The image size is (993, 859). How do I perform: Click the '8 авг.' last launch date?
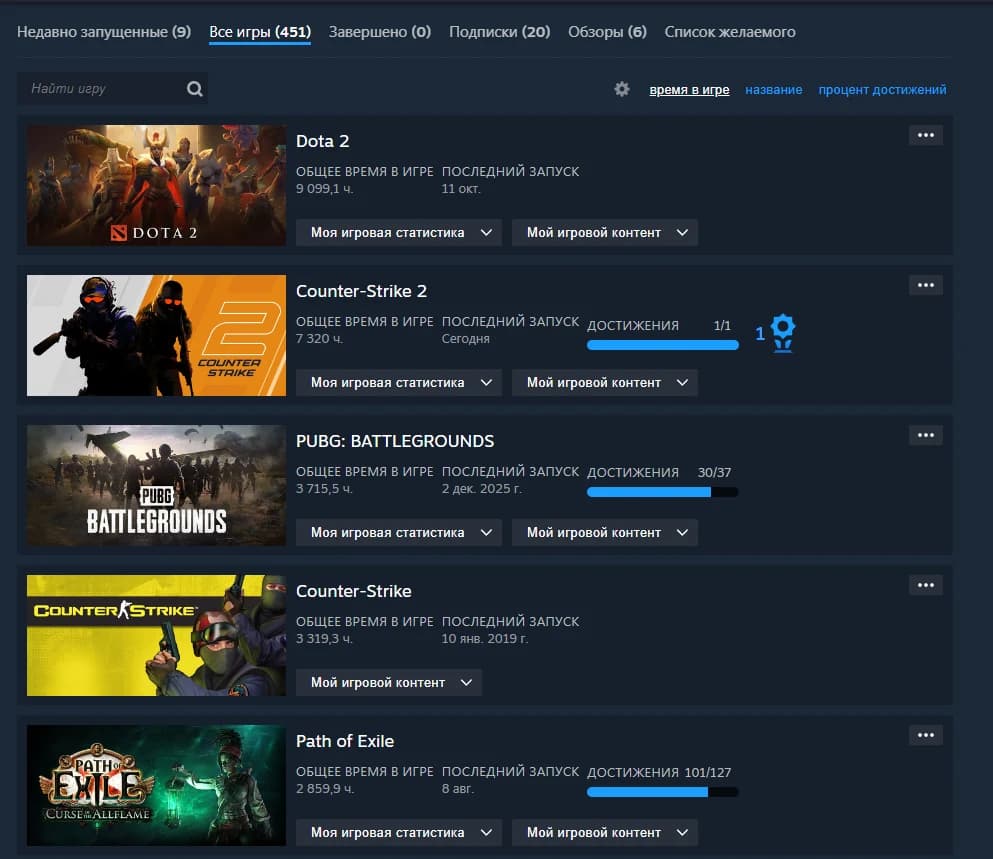point(458,789)
